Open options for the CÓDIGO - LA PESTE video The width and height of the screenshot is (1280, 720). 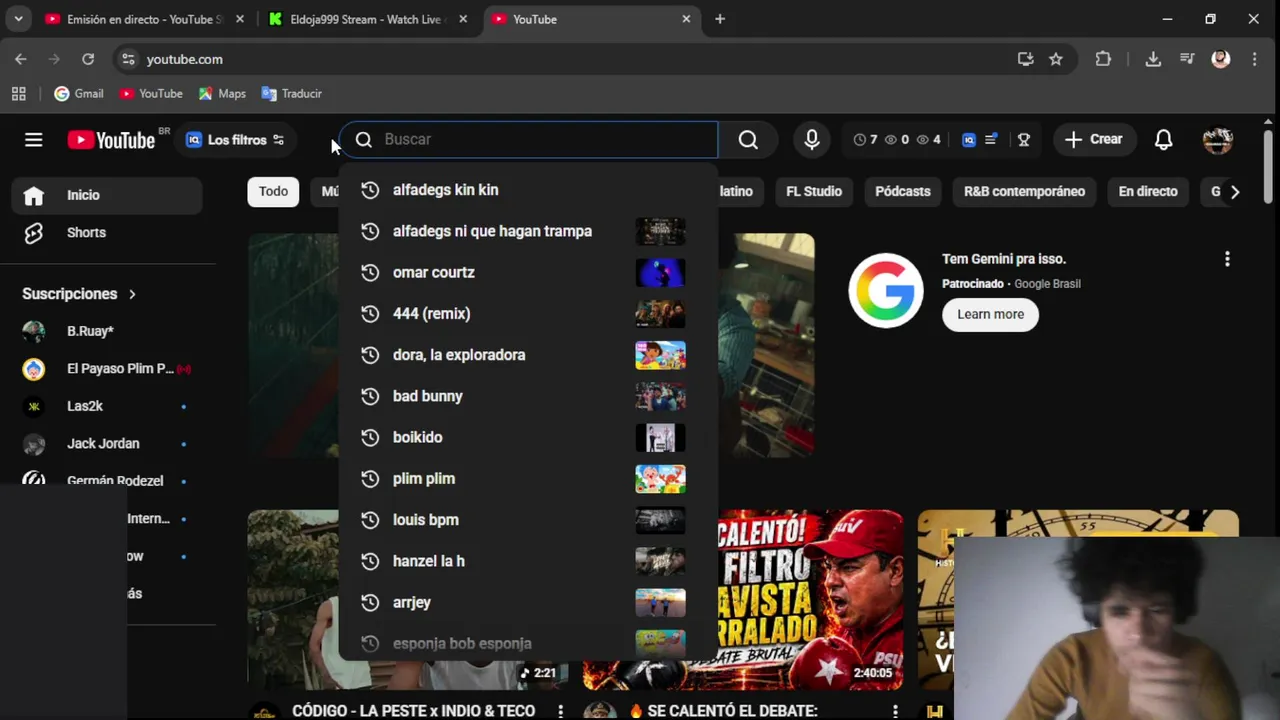[561, 711]
